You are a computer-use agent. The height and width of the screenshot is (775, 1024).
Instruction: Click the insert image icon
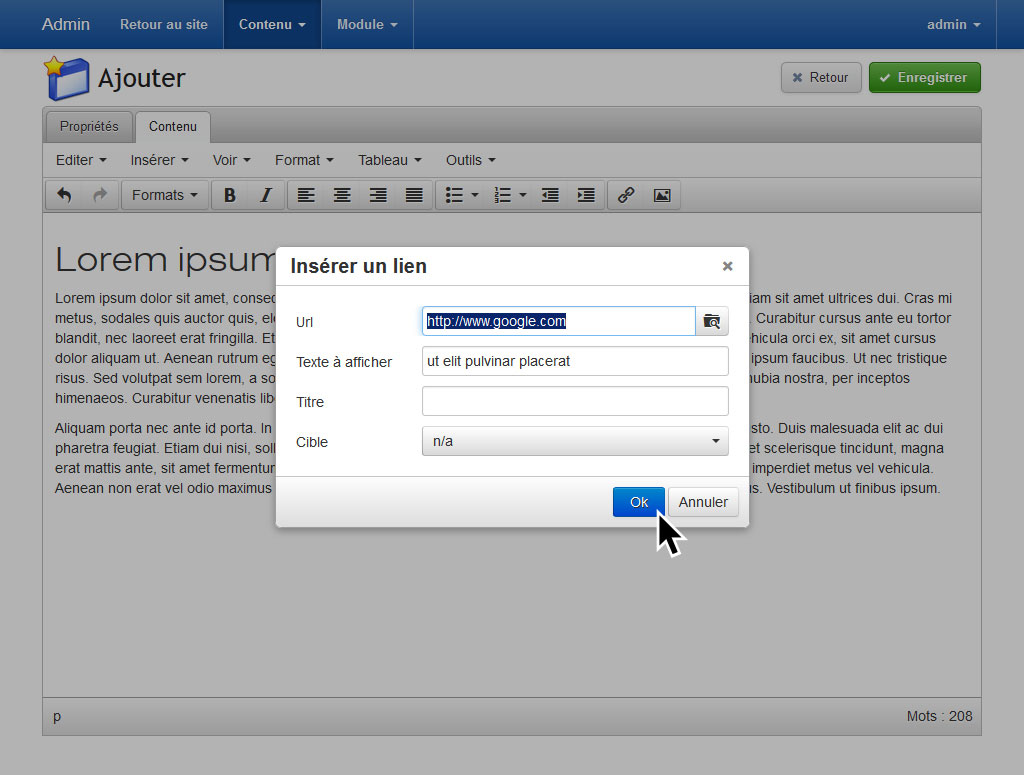(x=662, y=195)
